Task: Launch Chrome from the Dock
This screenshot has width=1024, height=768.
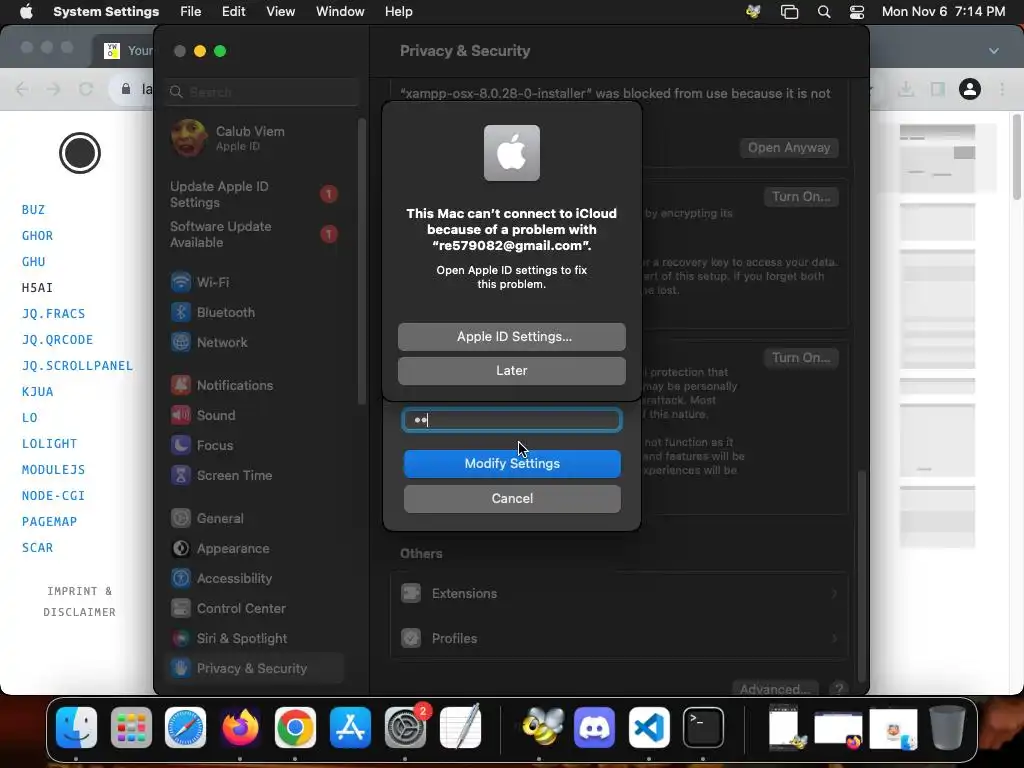Action: [295, 727]
